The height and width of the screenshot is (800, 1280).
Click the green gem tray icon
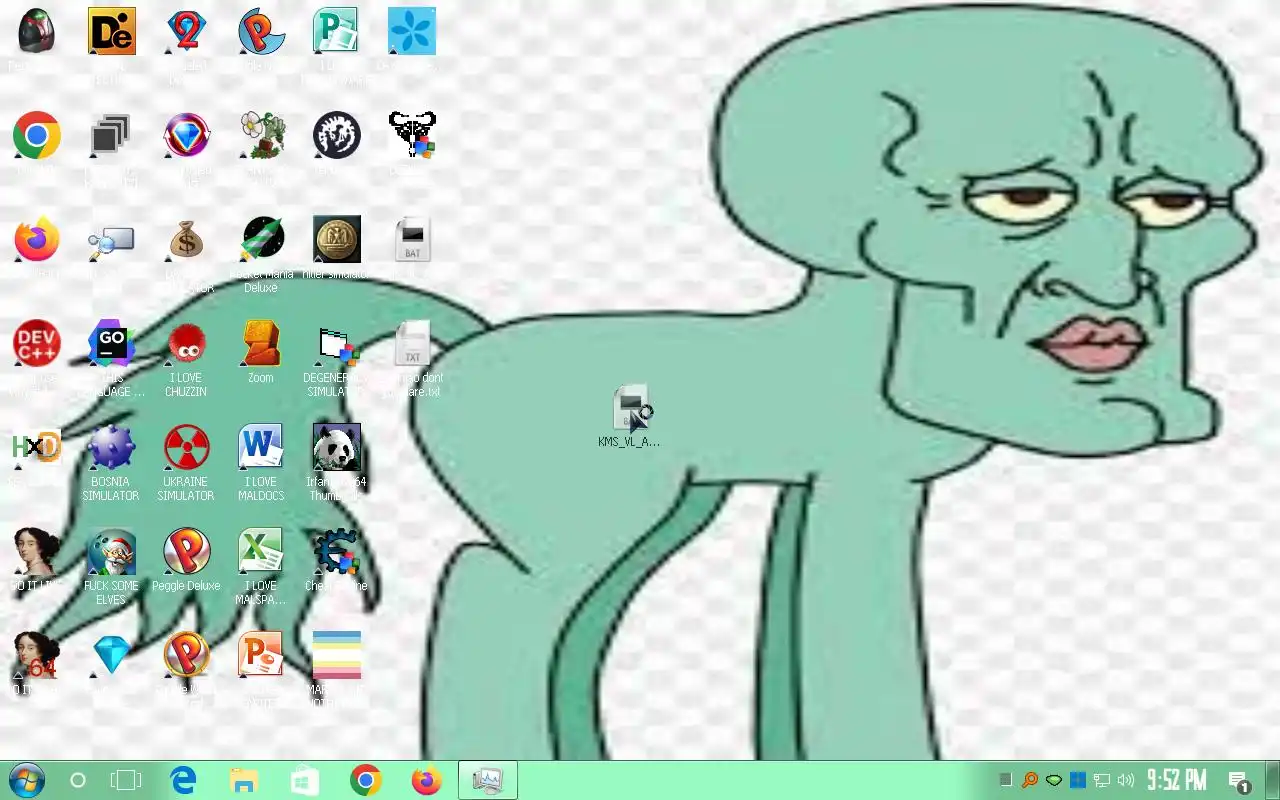point(1054,780)
